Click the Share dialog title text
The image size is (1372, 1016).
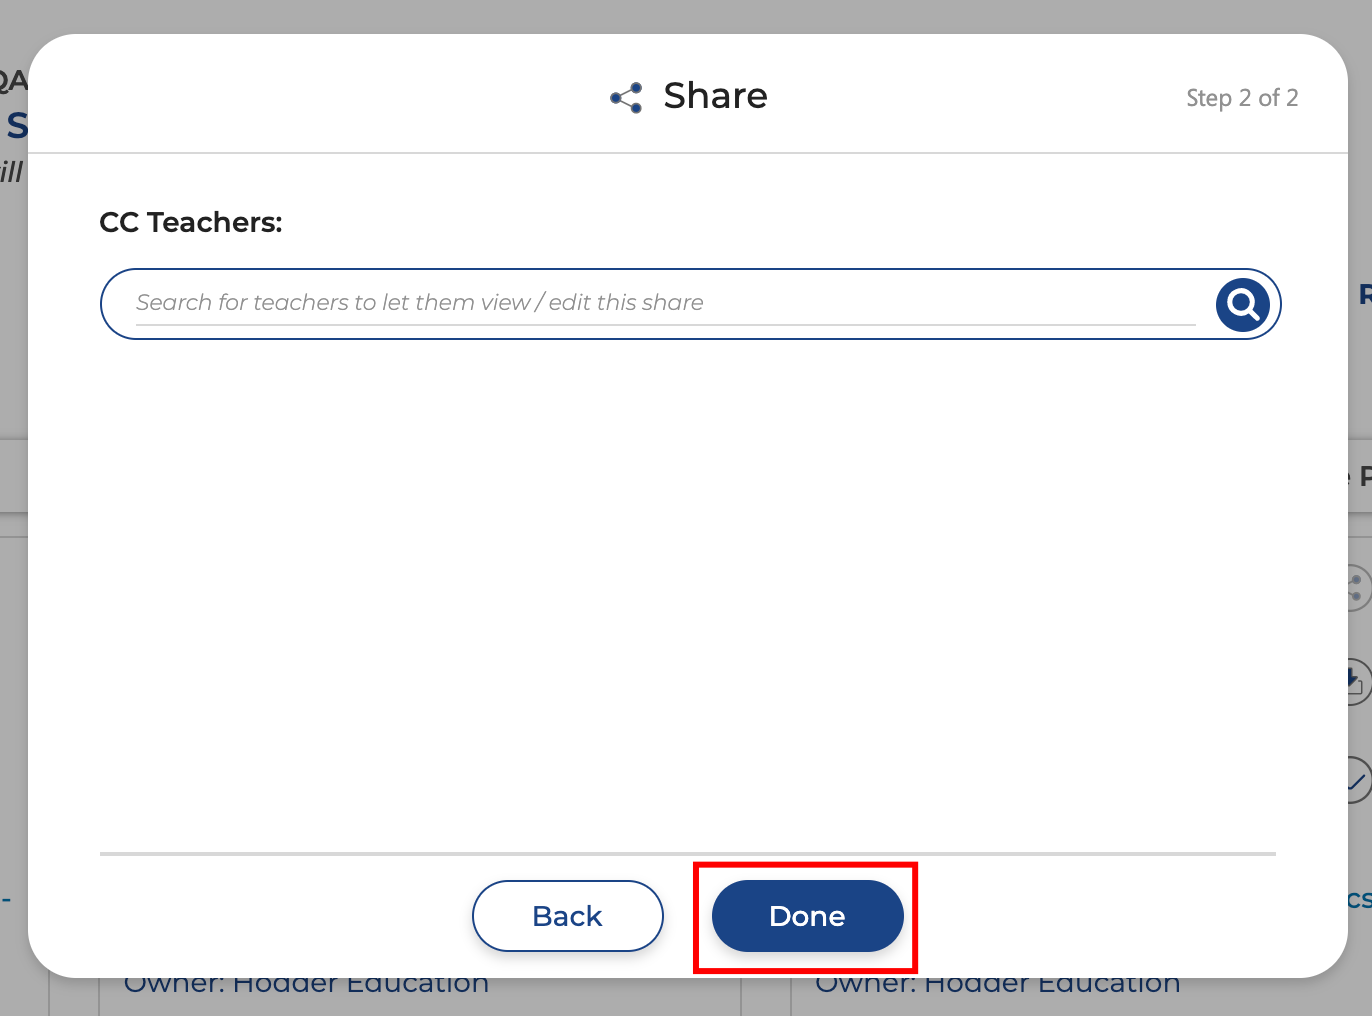[715, 96]
